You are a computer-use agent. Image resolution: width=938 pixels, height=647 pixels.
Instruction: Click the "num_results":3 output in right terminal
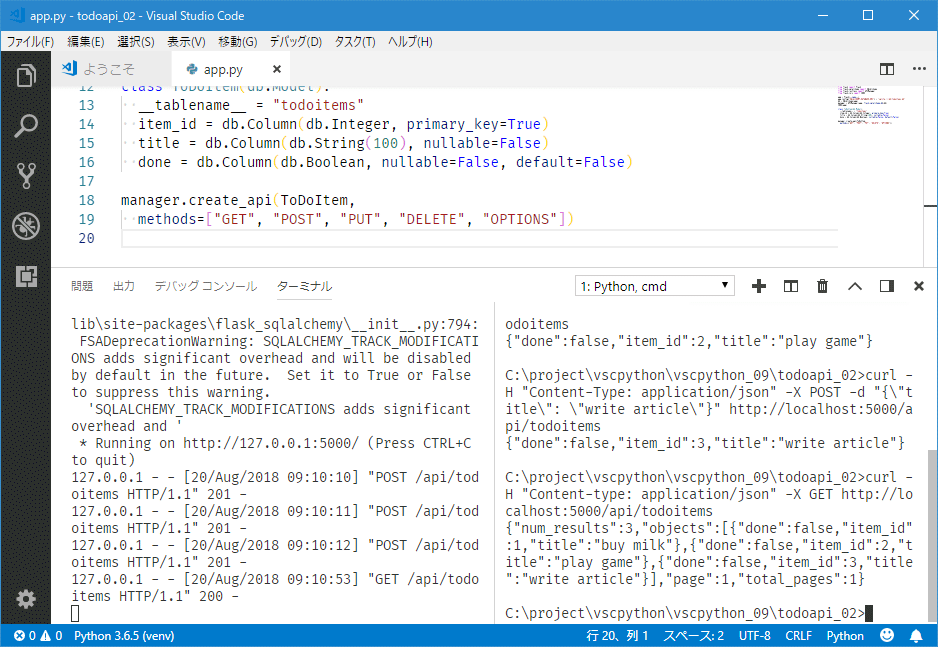(x=571, y=528)
